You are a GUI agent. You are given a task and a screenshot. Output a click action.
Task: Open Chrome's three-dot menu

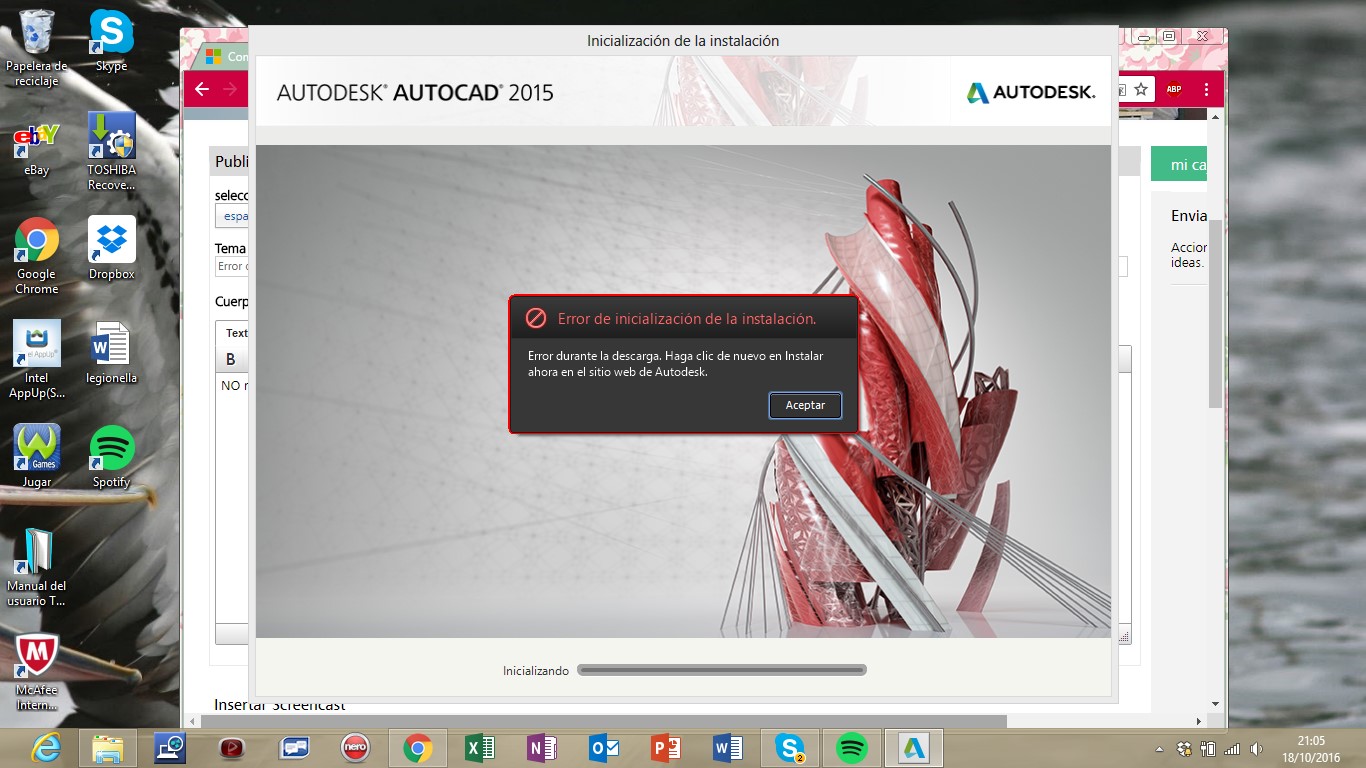pyautogui.click(x=1207, y=89)
